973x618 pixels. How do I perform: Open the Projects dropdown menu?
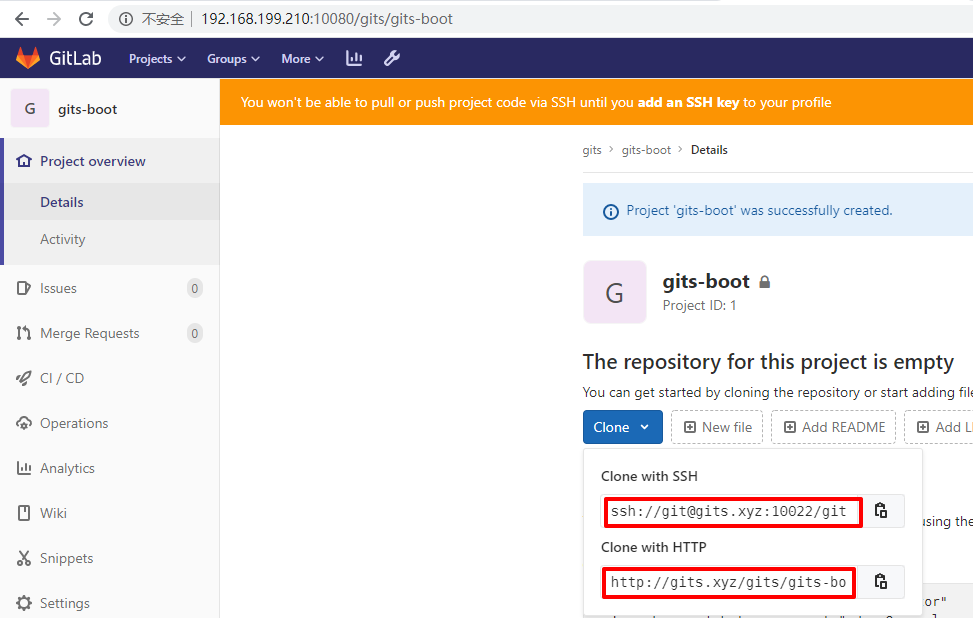coord(157,58)
